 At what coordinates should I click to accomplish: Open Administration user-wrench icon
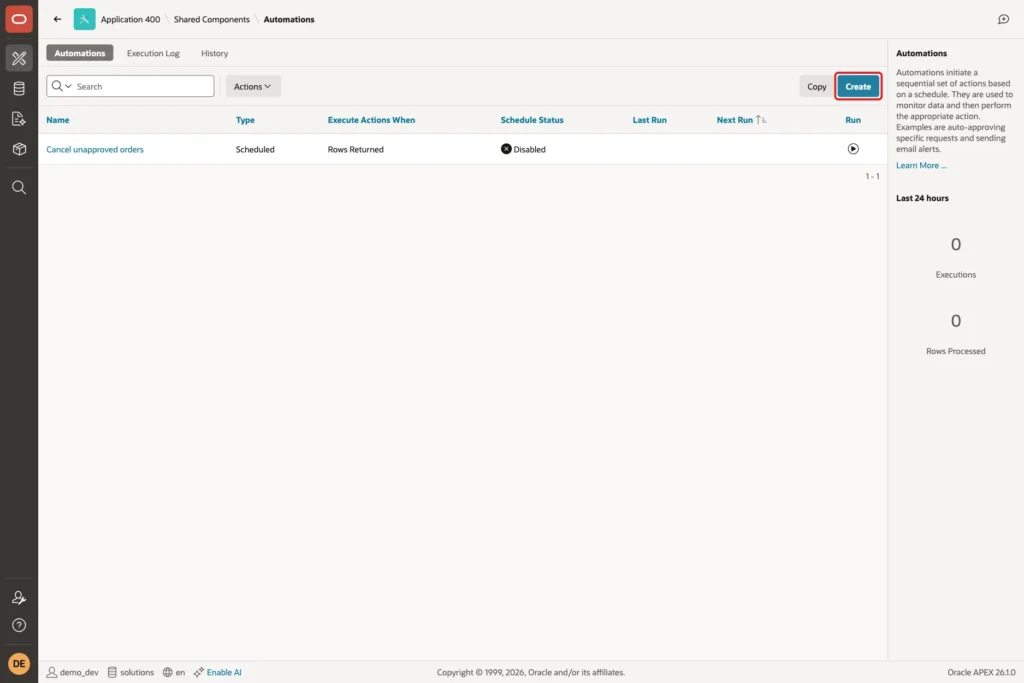point(19,597)
